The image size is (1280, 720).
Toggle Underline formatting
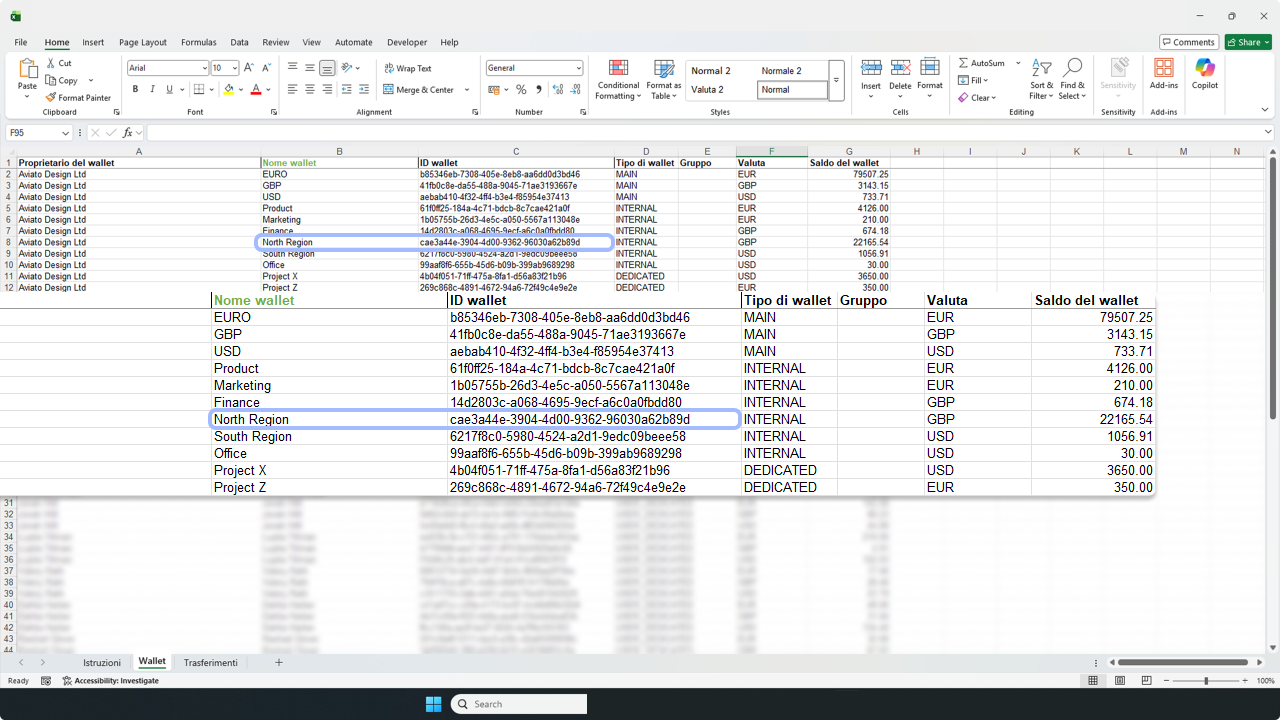(169, 89)
